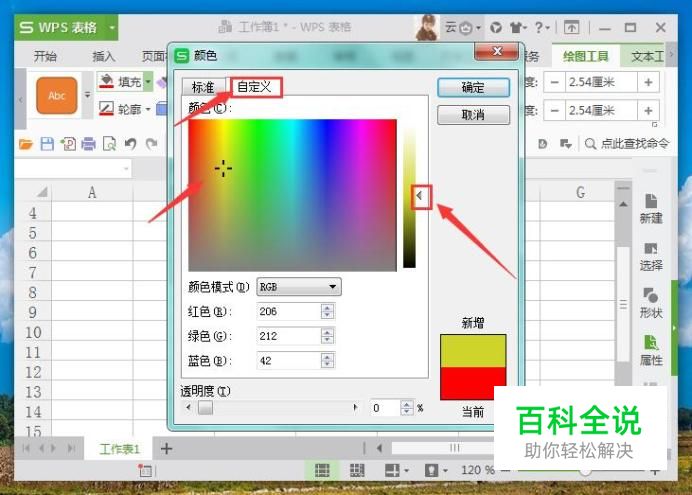This screenshot has width=692, height=495.
Task: Open the size dialog launcher below width field
Action: click(x=654, y=125)
